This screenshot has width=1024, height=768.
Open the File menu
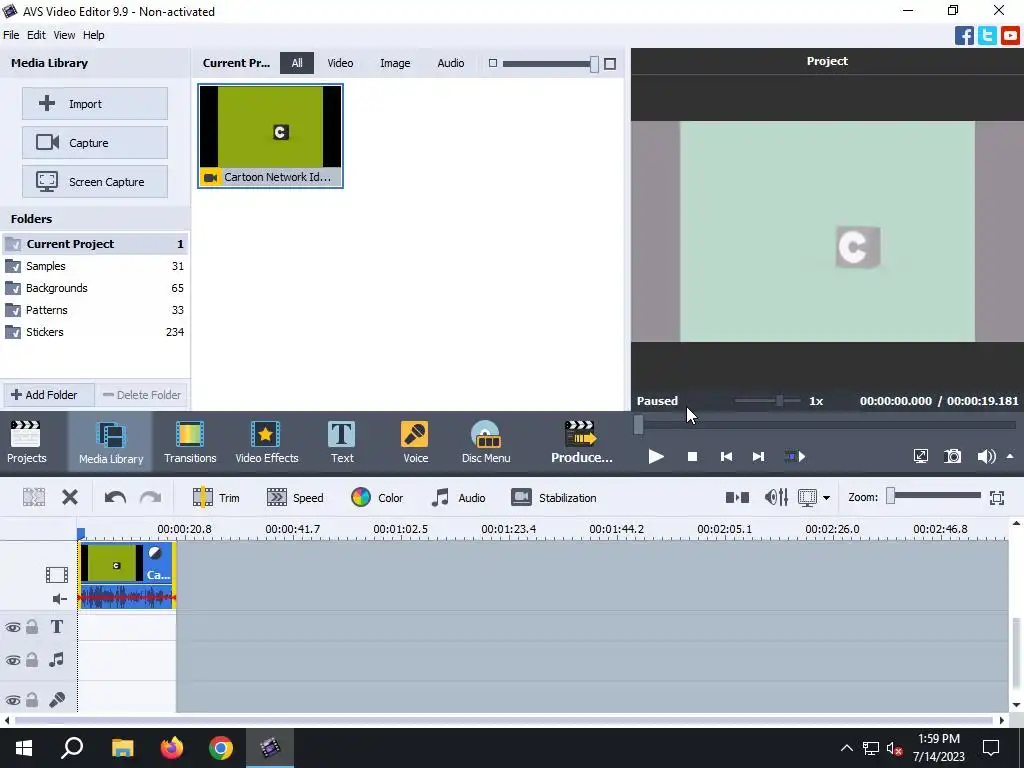(11, 35)
